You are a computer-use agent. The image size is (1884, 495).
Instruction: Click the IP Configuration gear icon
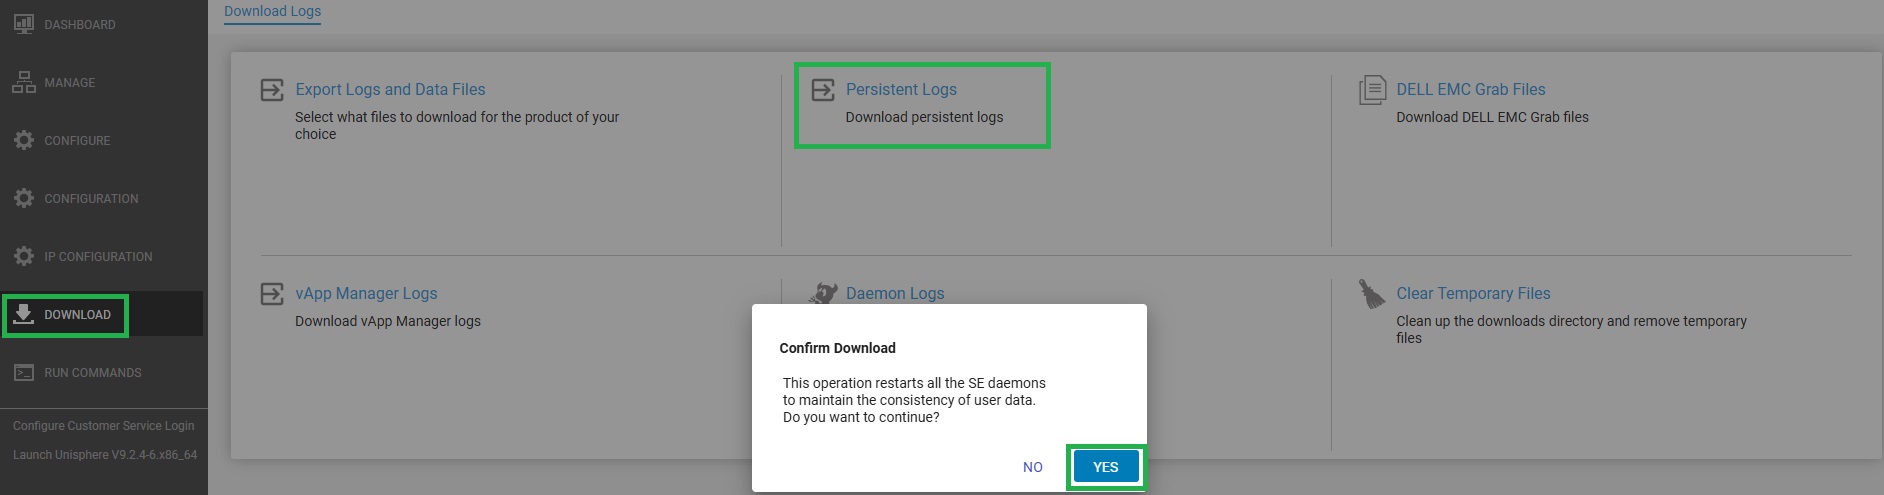click(23, 256)
